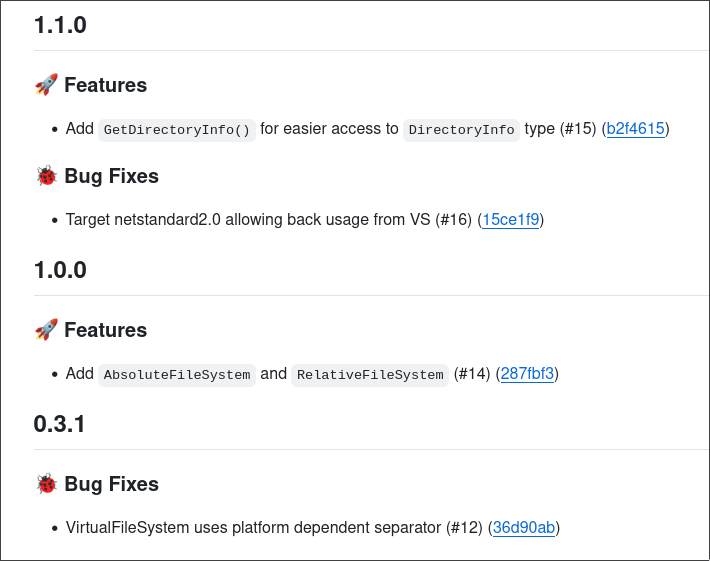
Task: Click the RelativeFileSystem code snippet
Action: point(370,375)
